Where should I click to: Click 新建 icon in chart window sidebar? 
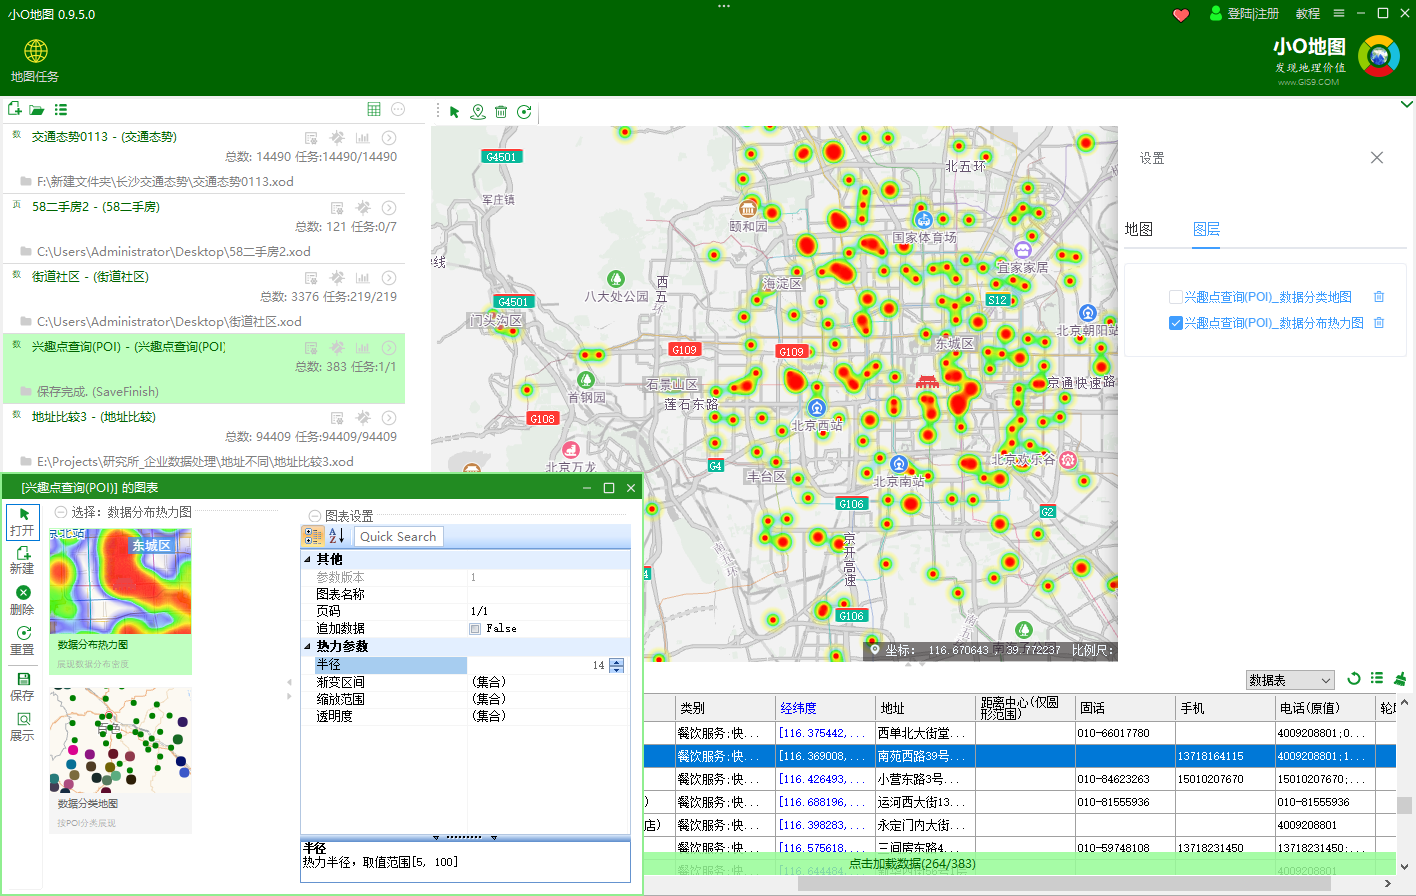pyautogui.click(x=22, y=560)
